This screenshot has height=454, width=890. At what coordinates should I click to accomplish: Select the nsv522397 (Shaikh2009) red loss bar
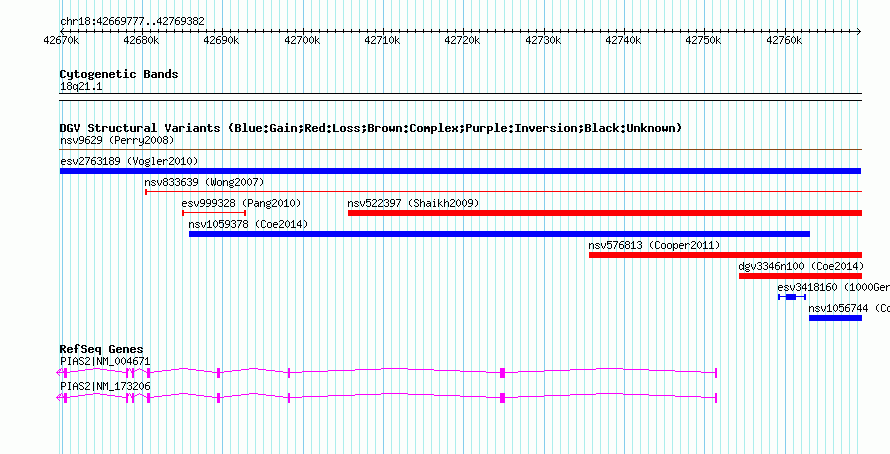point(604,213)
